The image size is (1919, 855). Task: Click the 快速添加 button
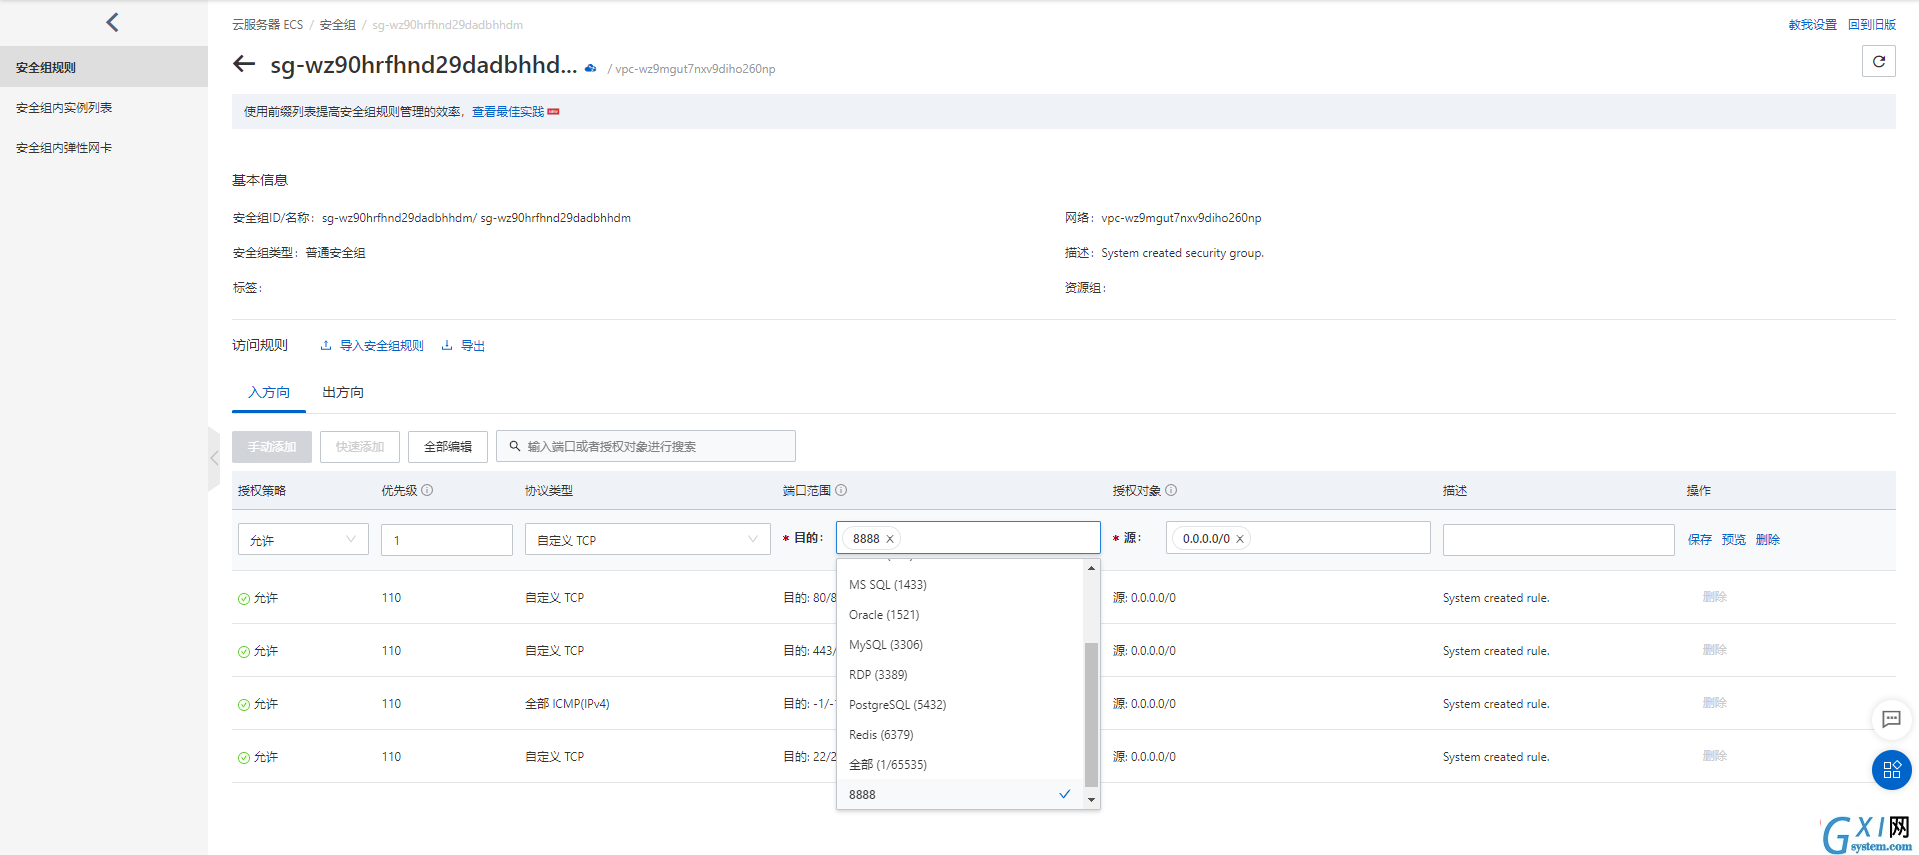coord(360,446)
